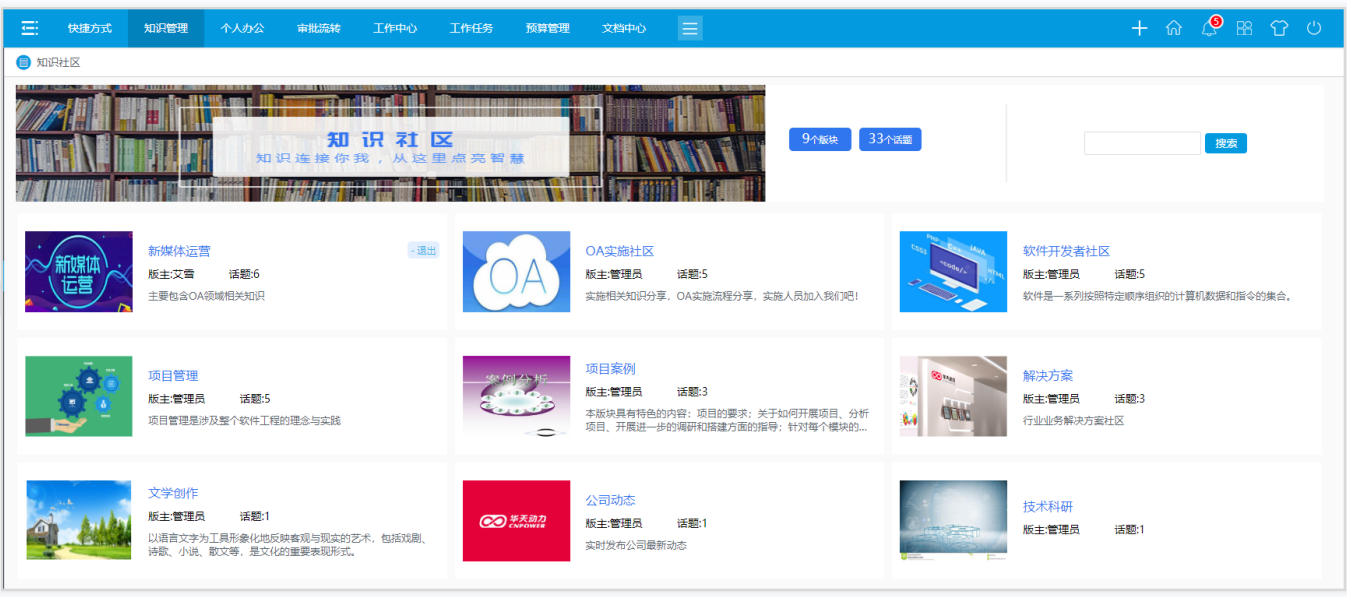Click the 公司动态 red logo thumbnail
The width and height of the screenshot is (1347, 597).
[x=516, y=520]
